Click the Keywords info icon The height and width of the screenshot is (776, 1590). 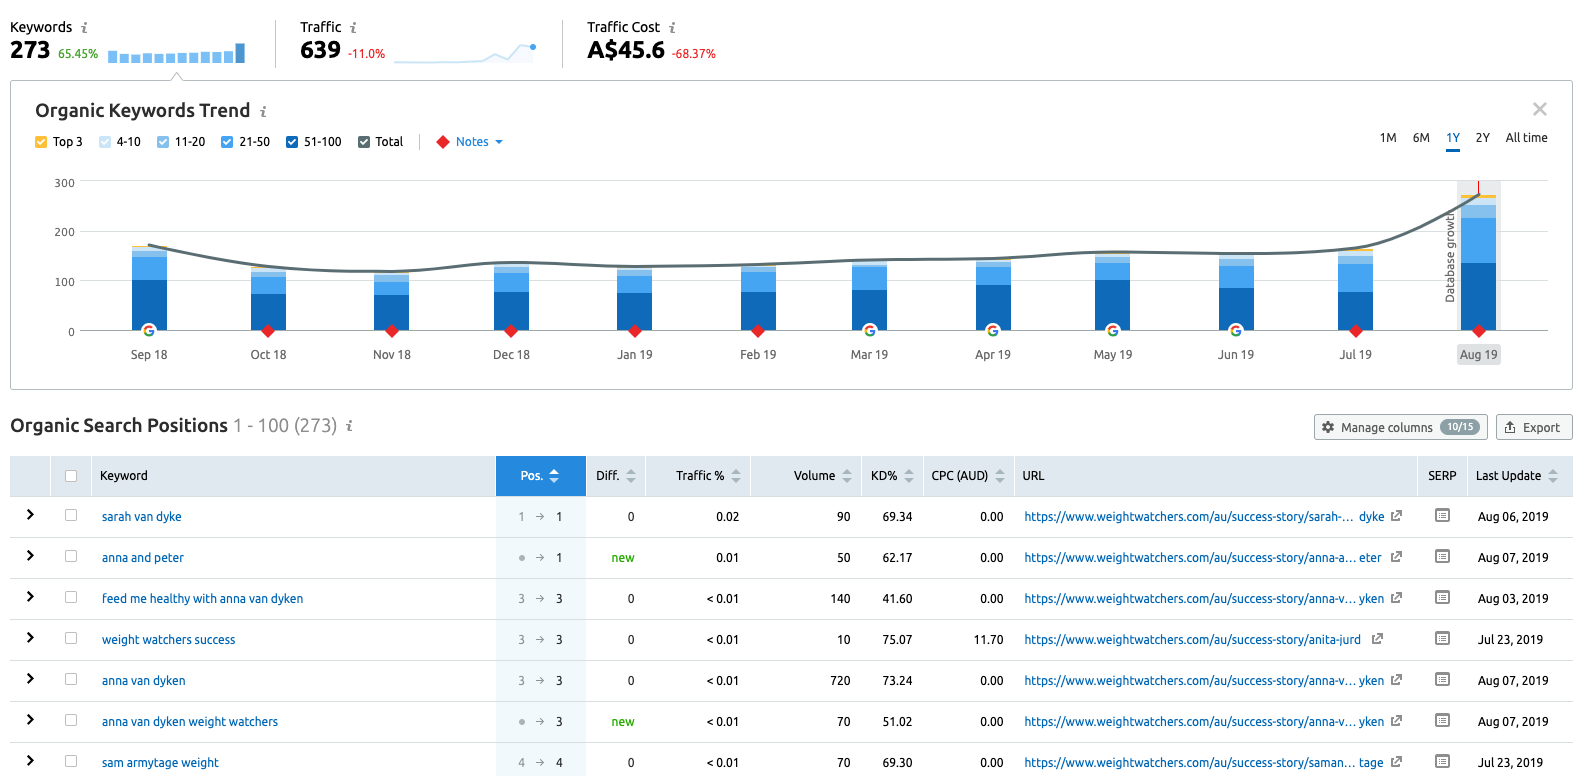pos(84,28)
